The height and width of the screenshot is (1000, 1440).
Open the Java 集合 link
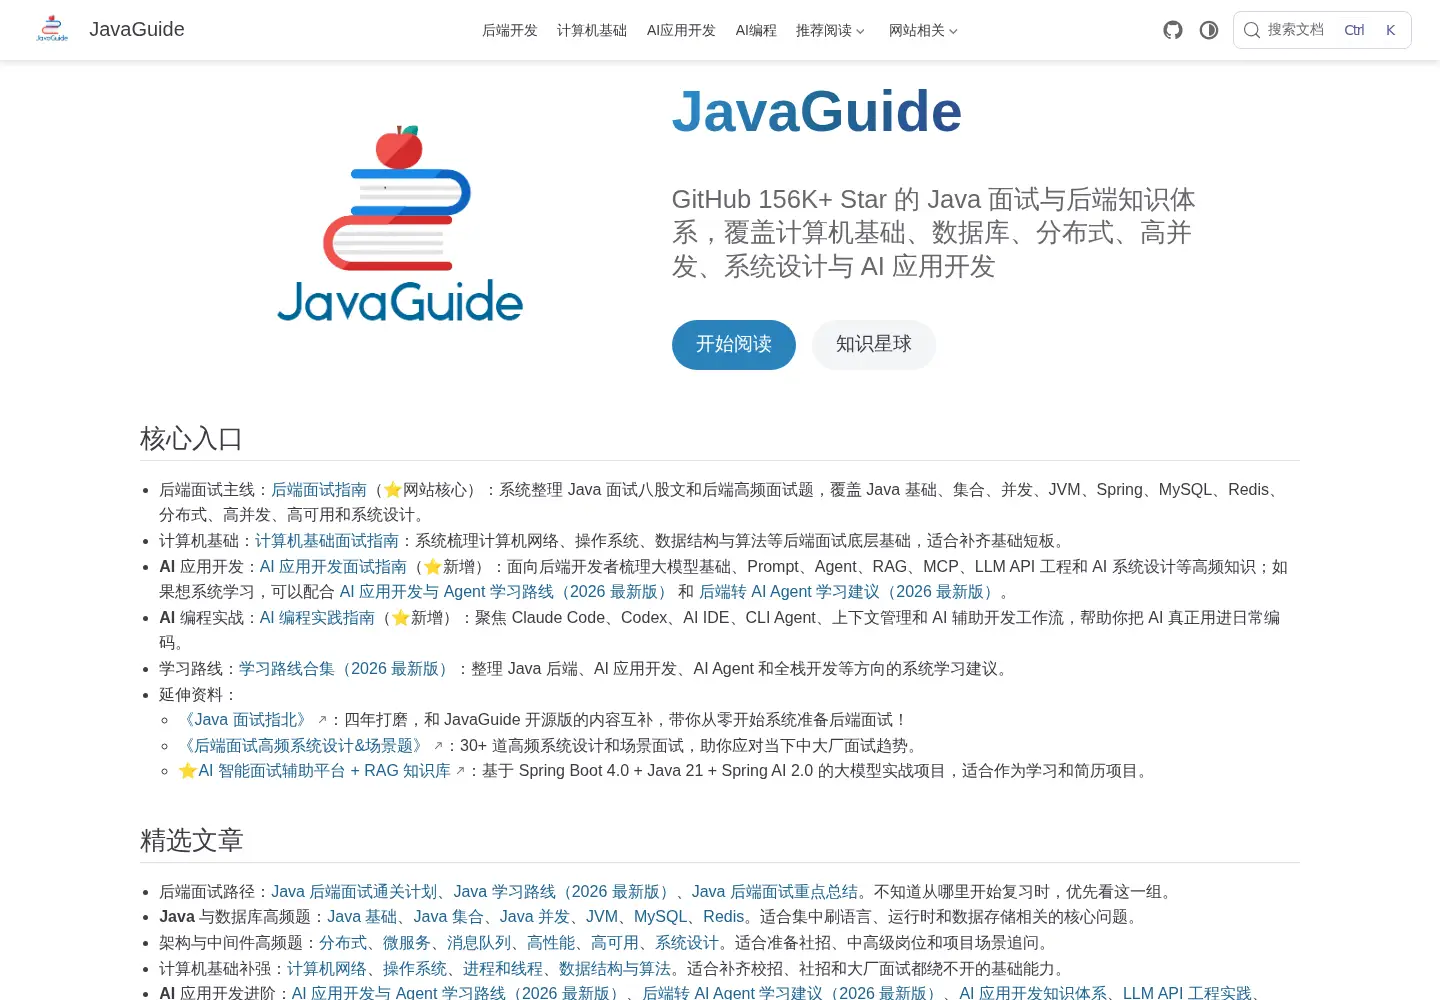pos(448,917)
